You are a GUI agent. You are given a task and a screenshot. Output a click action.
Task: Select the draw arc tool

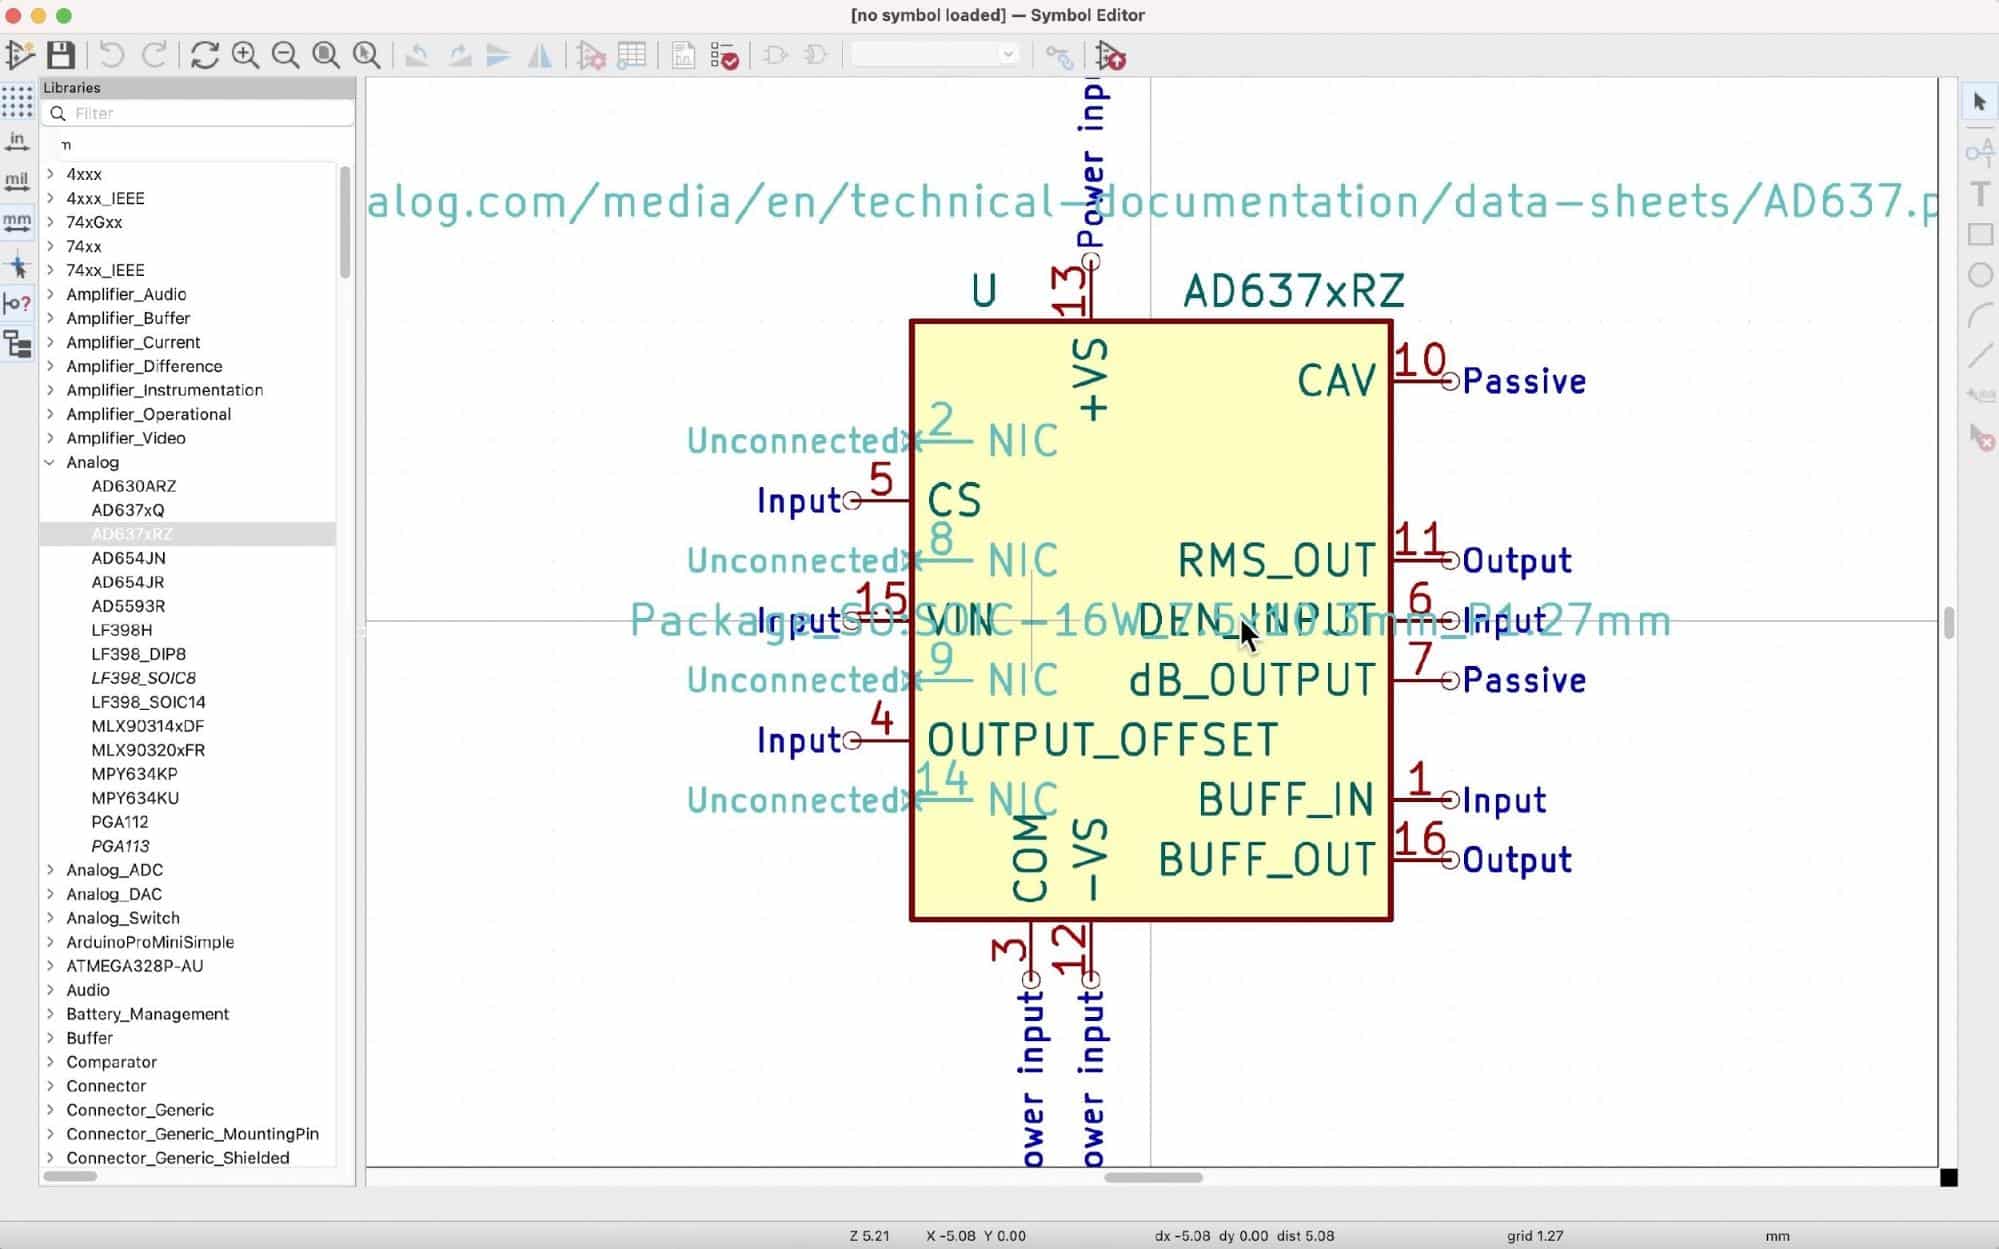1980,316
